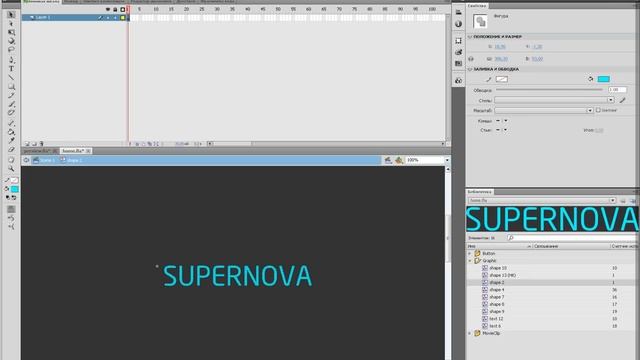Open the stroke Scale dropdown
Screen dimensions: 640x360
click(543, 111)
